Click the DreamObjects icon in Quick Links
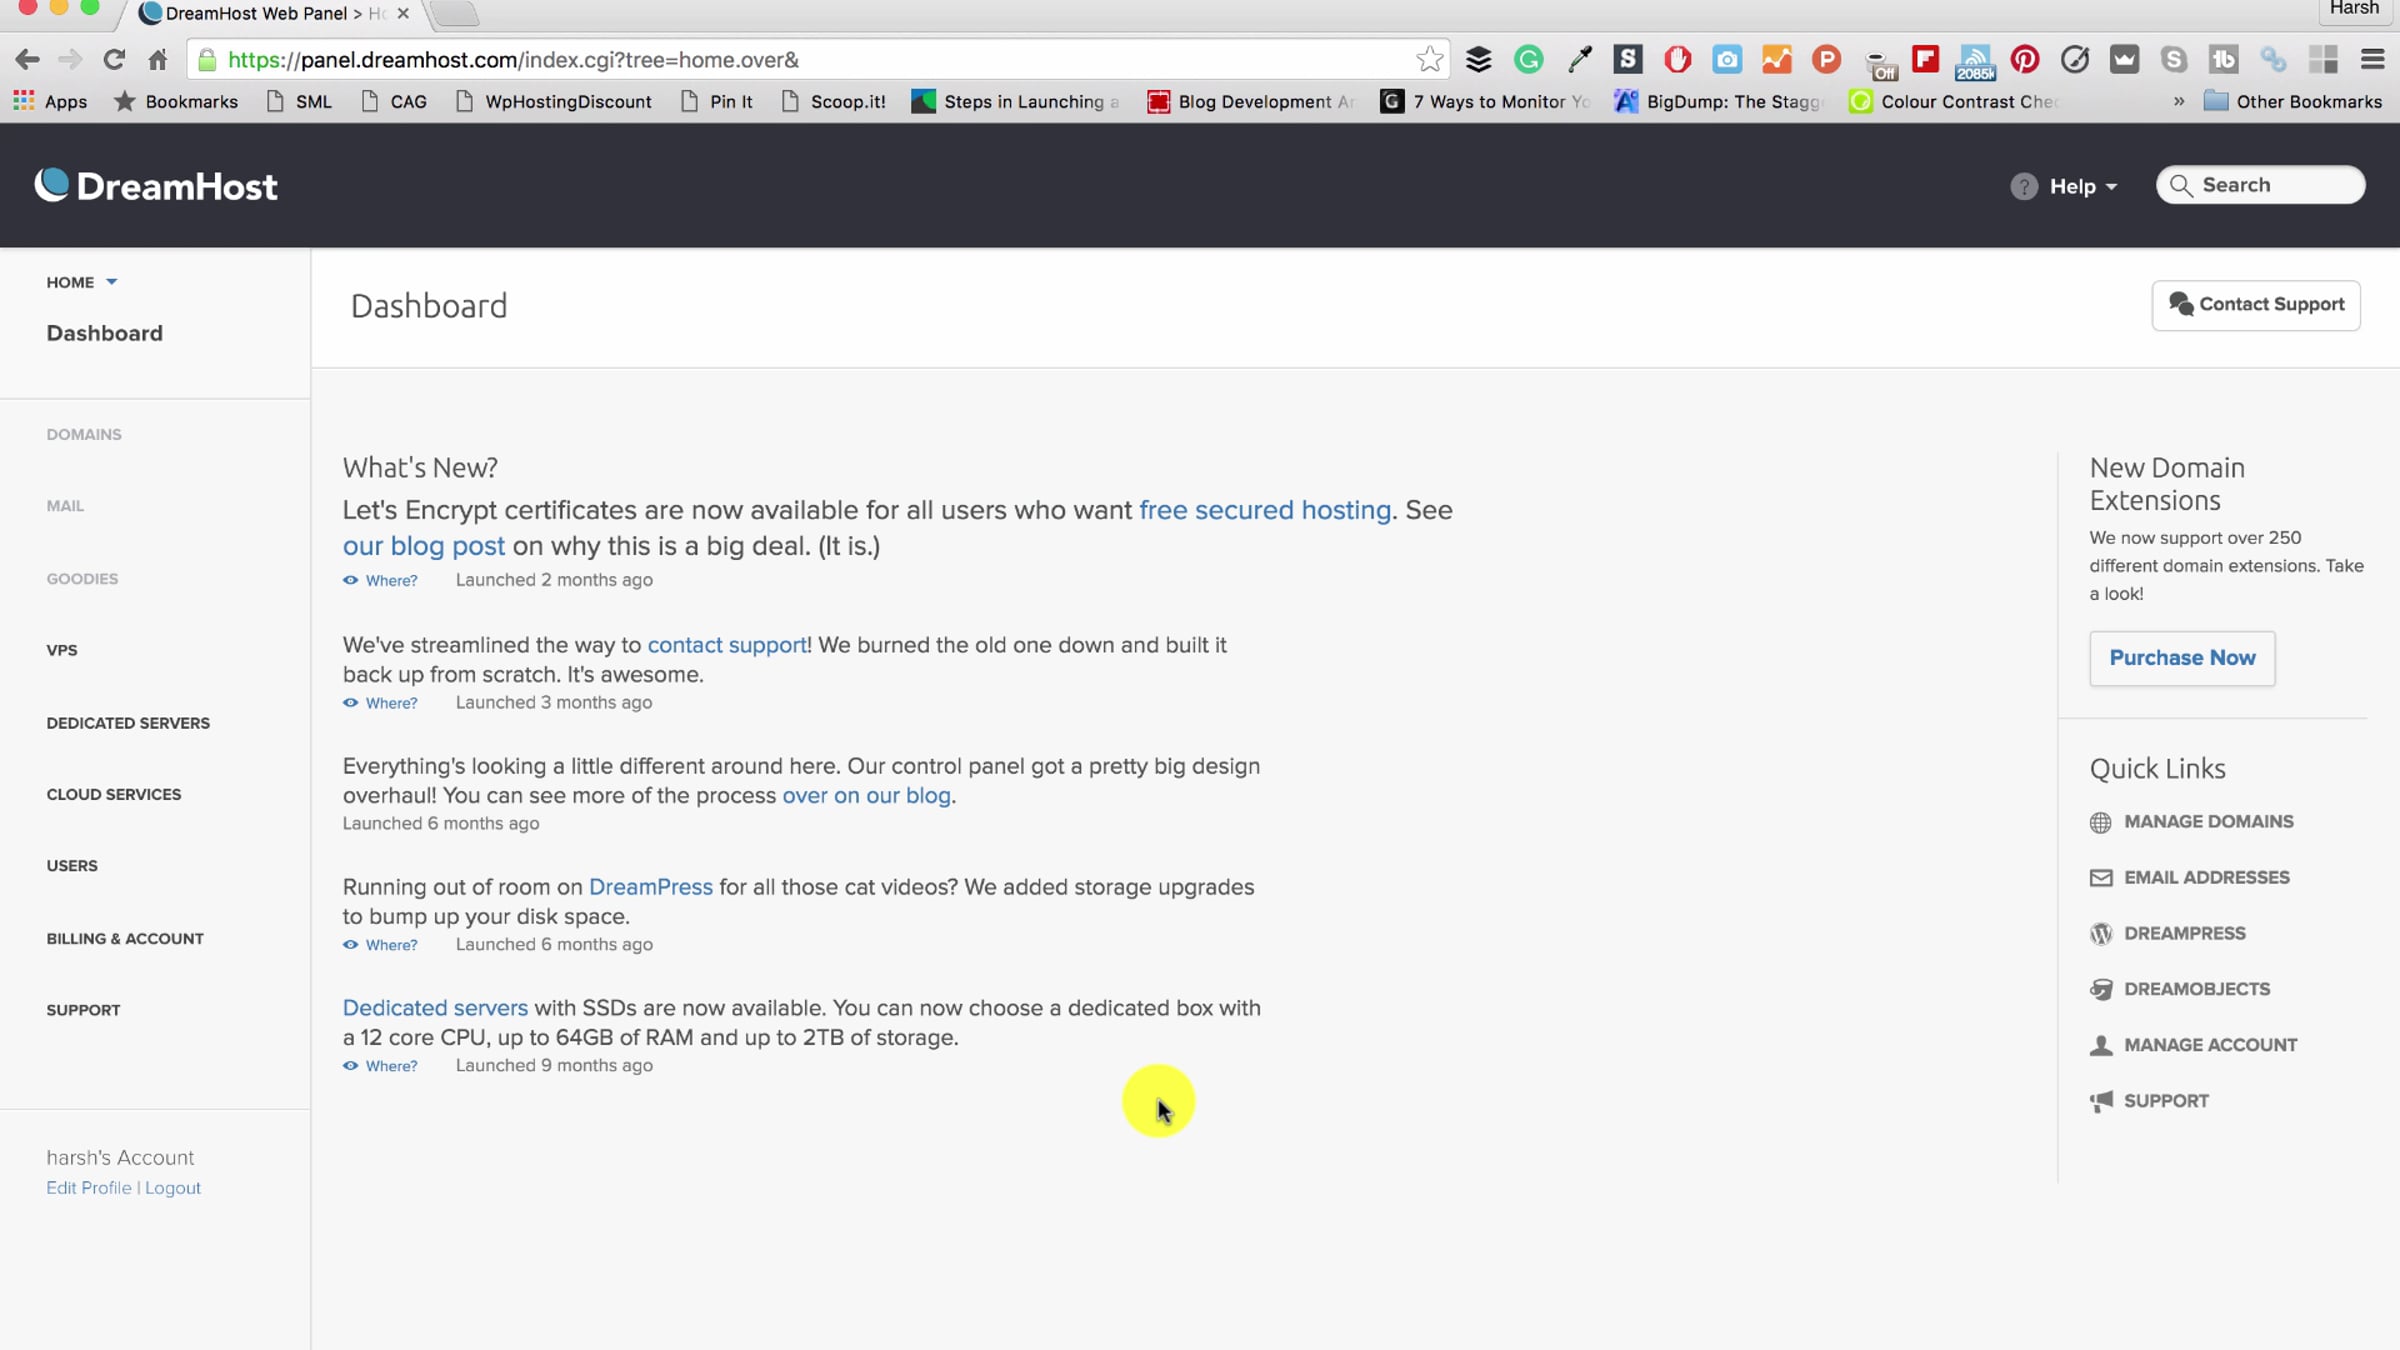Image resolution: width=2400 pixels, height=1350 pixels. click(2100, 989)
